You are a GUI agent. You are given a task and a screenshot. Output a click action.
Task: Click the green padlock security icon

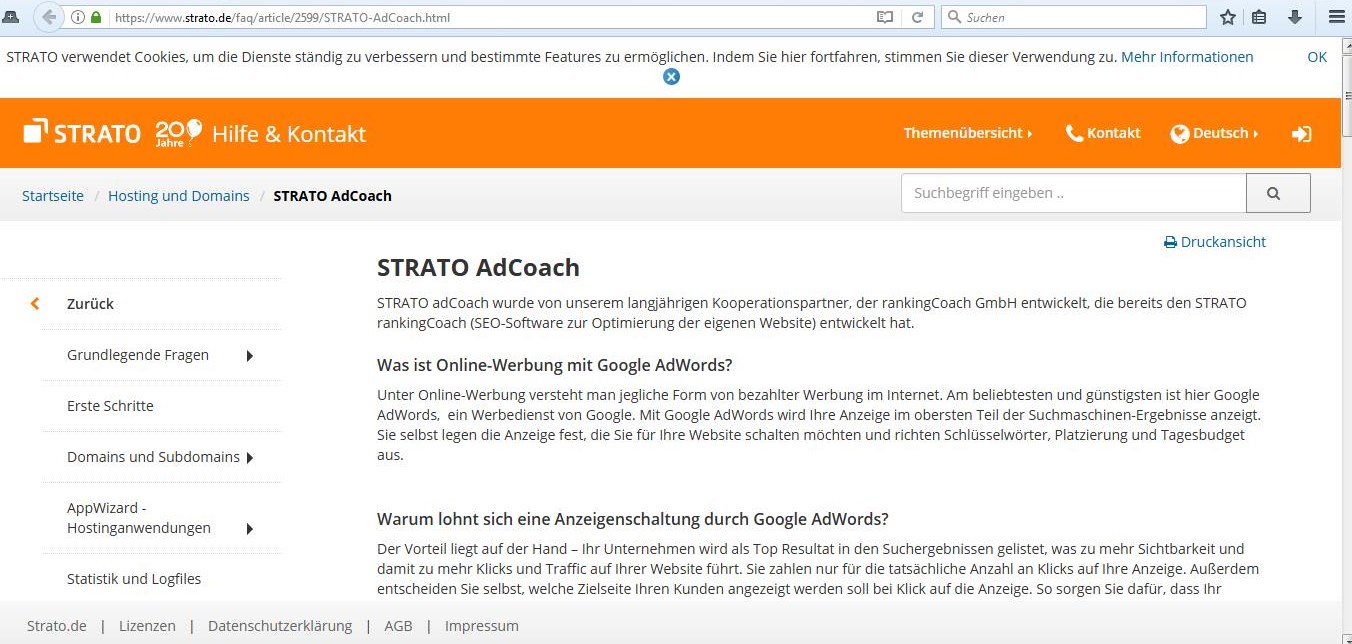[x=96, y=17]
